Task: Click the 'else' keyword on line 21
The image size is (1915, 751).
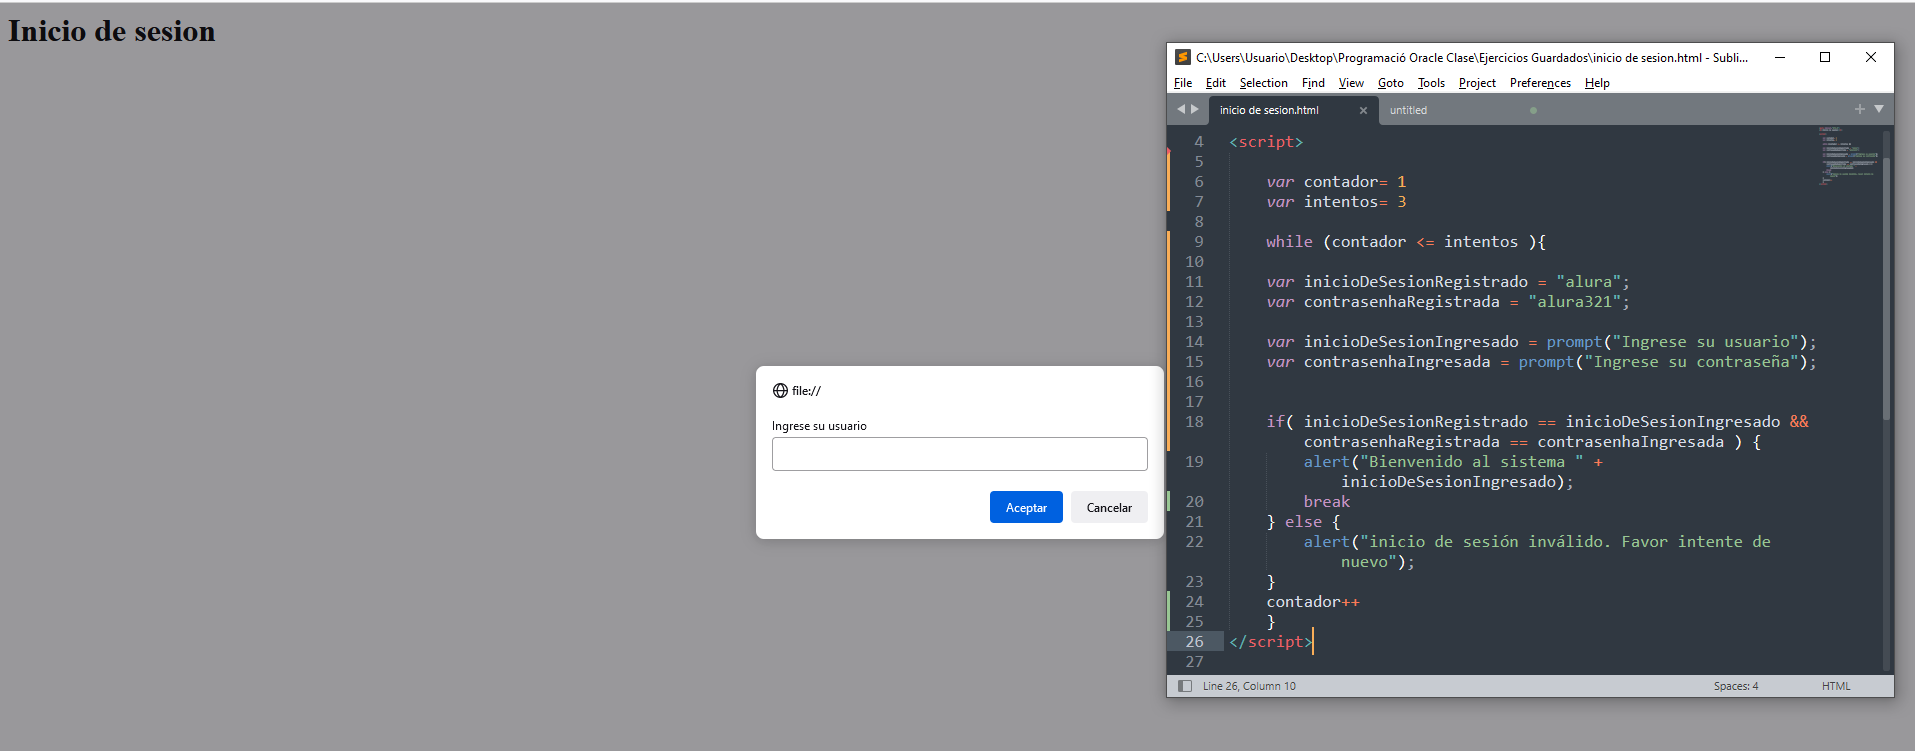Action: 1303,522
